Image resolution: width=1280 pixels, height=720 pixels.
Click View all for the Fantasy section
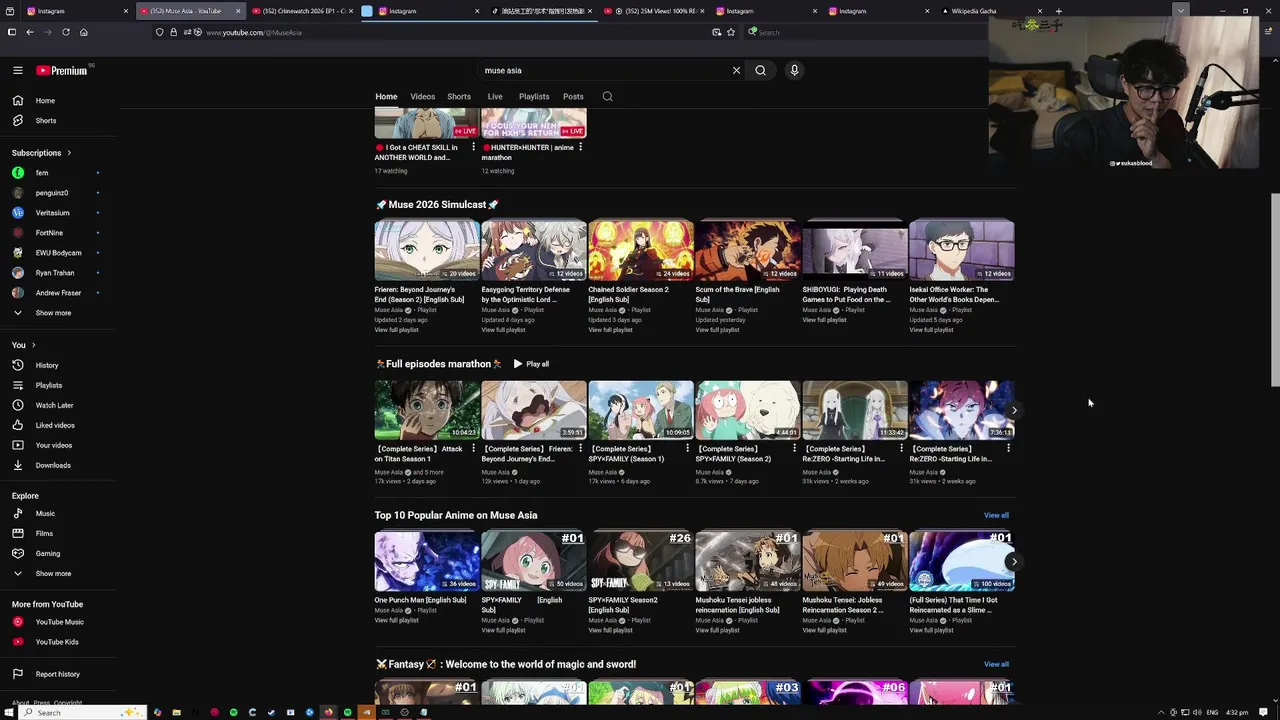click(996, 664)
